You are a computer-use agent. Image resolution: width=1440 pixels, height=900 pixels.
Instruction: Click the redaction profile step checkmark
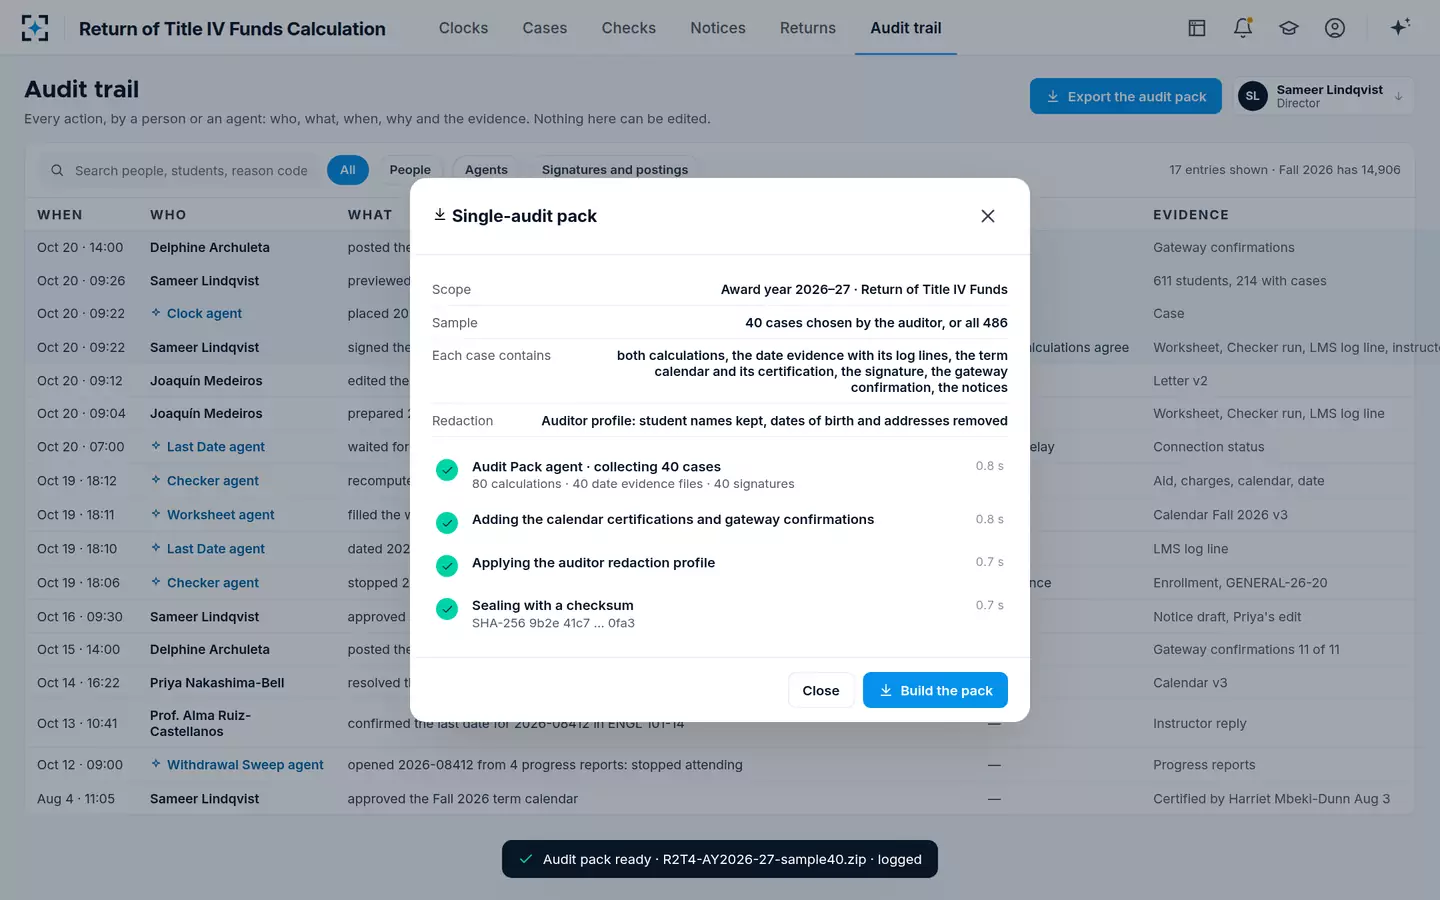pos(447,565)
